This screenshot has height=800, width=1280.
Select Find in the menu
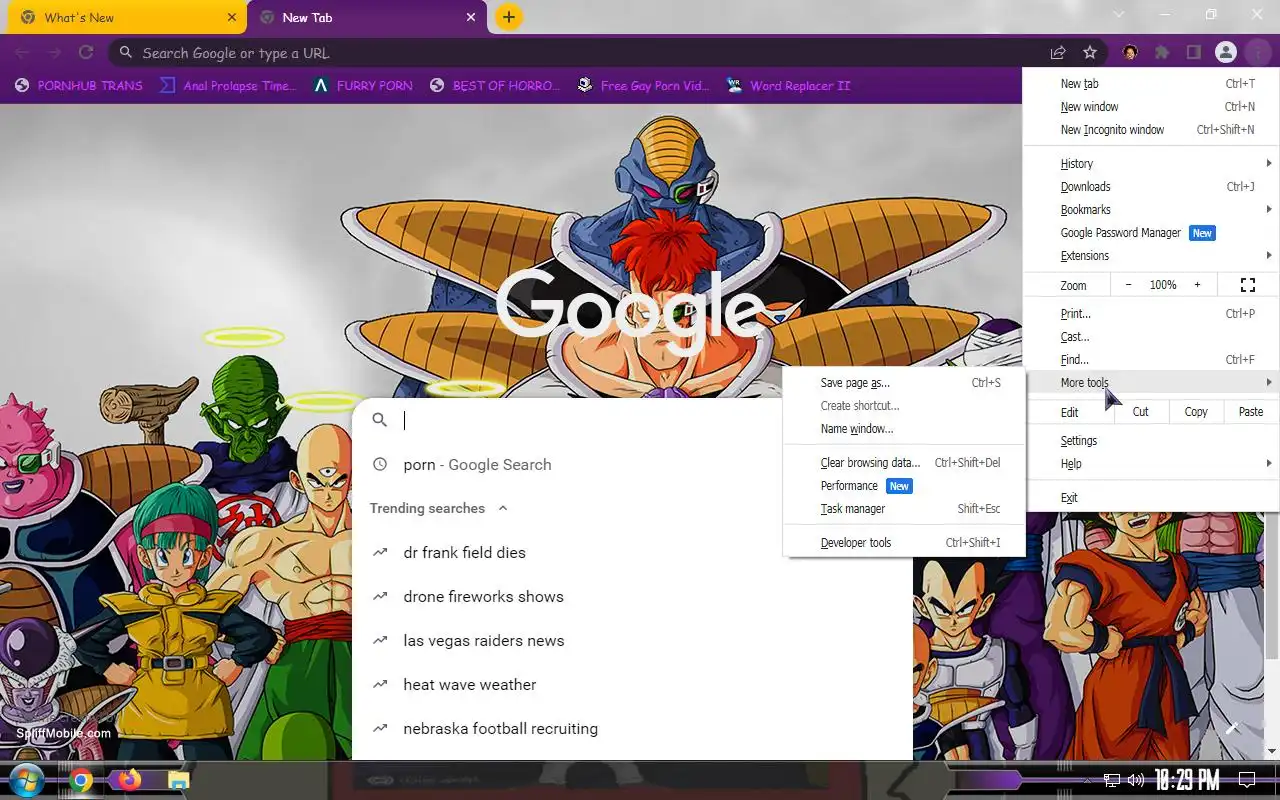(x=1151, y=360)
